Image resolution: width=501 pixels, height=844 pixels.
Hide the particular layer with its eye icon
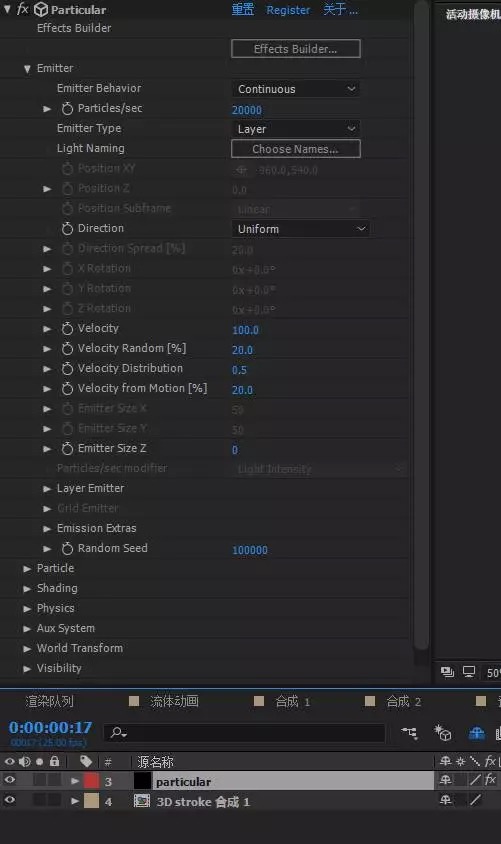10,780
